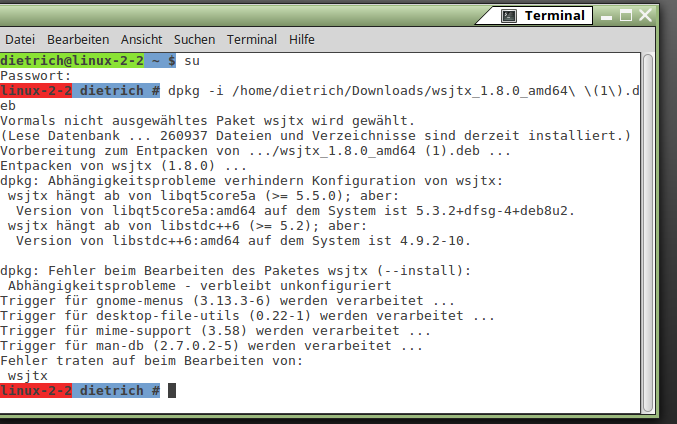Click the red linux-2-2 prompt on the dpkg line
Screen dimensions: 677x424
(x=36, y=91)
